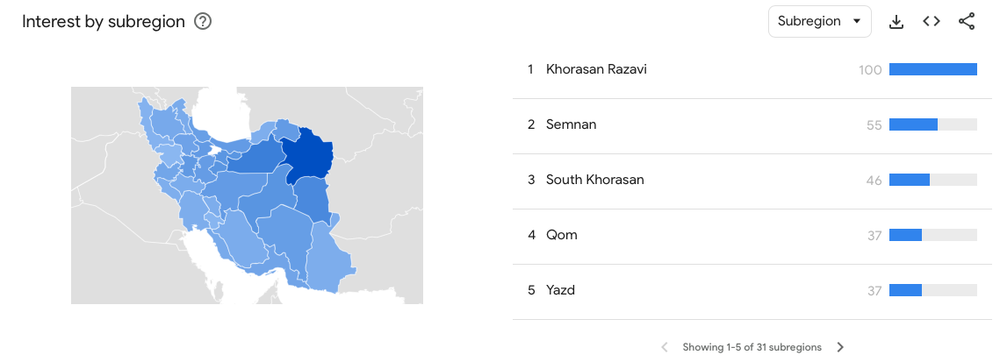Download the subregion data as CSV

pos(896,22)
